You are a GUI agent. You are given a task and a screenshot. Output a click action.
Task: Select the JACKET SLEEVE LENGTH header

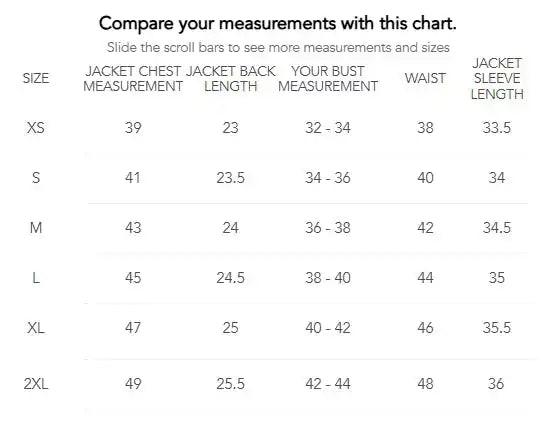[x=497, y=79]
